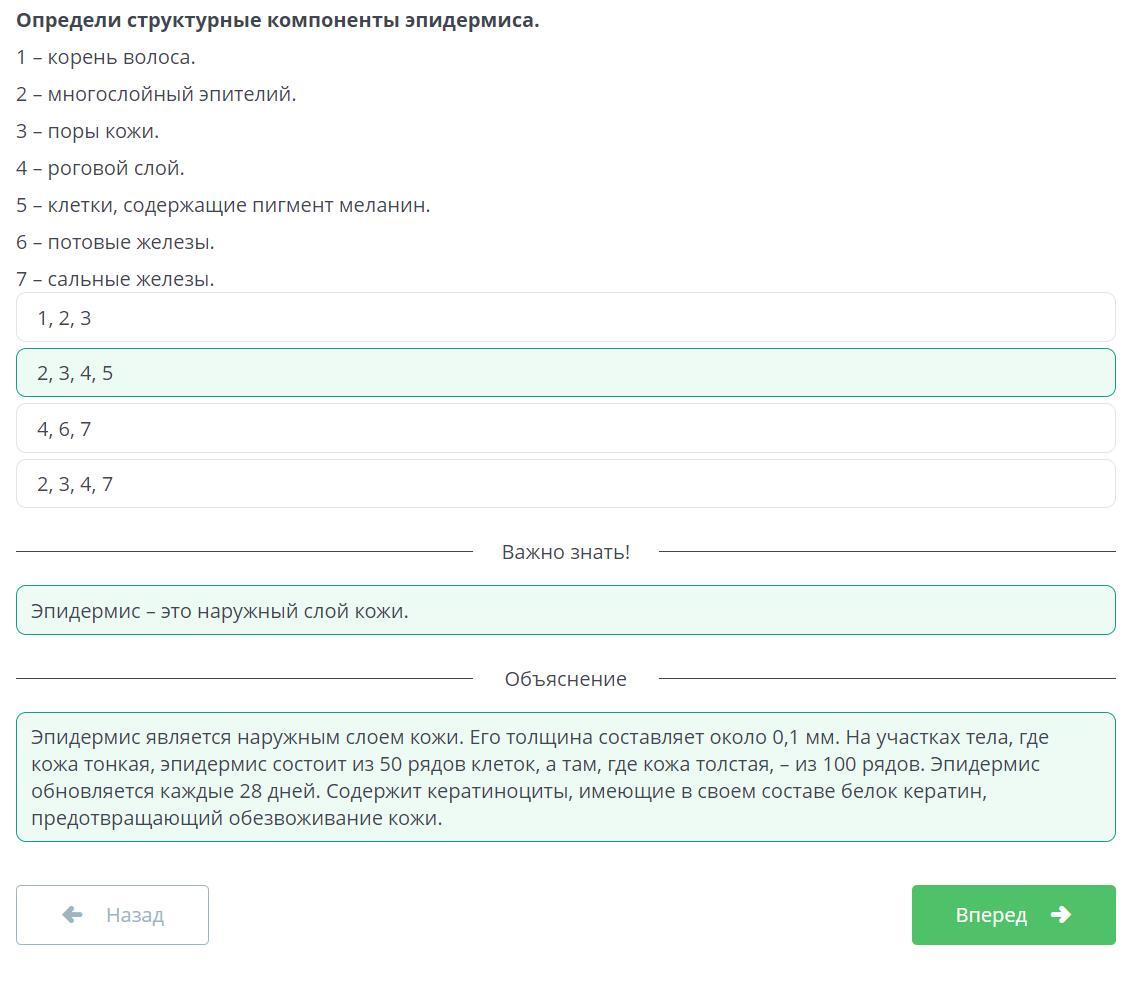Click the question title about эпидермиса components
1130x990 pixels.
[x=278, y=21]
